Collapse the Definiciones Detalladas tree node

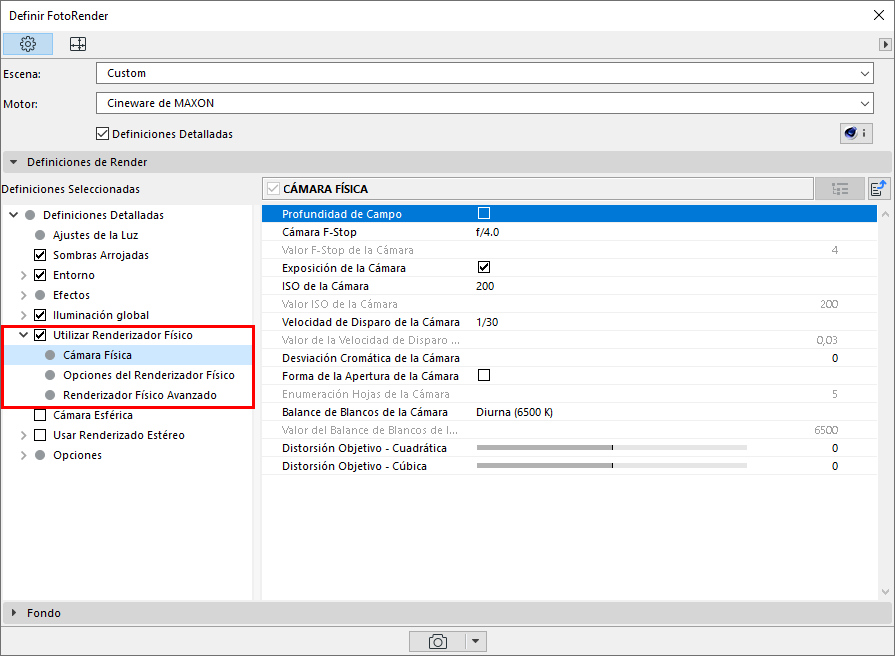pos(14,215)
